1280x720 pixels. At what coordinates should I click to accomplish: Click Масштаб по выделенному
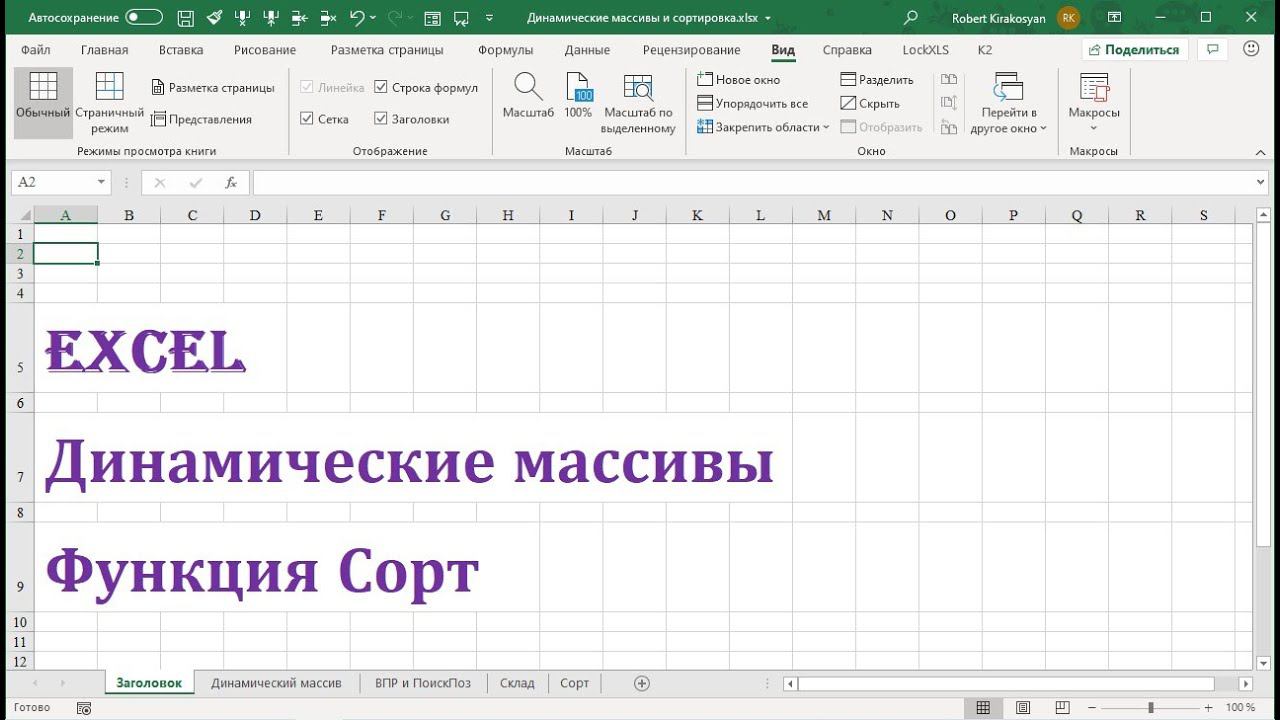point(639,103)
